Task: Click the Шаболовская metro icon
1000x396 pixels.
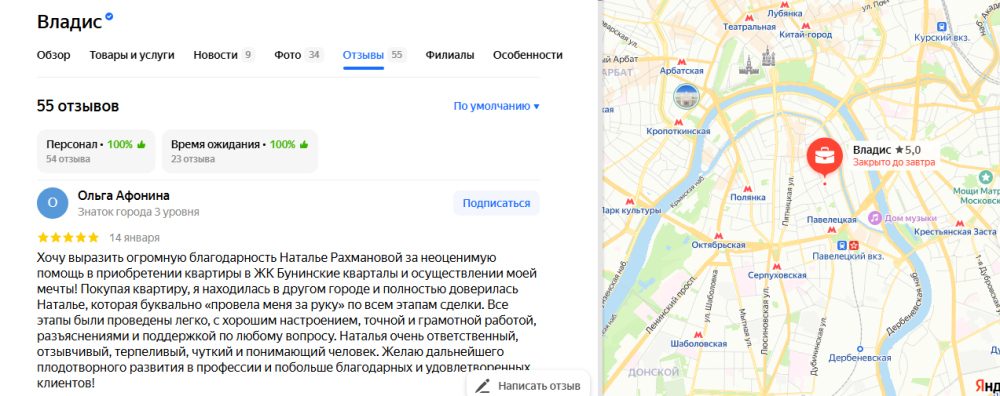Action: 698,334
